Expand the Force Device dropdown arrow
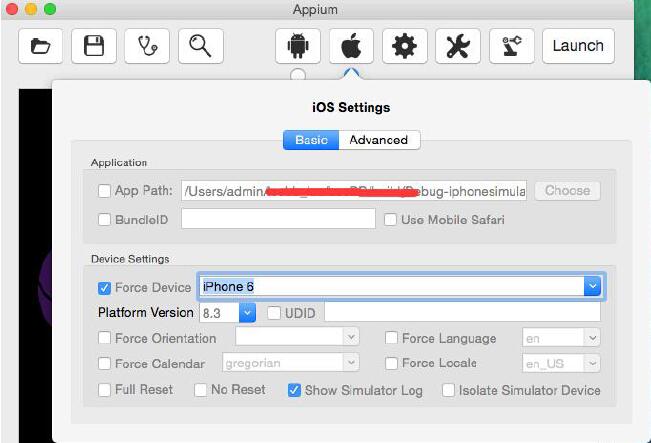Viewport: 651px width, 443px height. pos(592,286)
